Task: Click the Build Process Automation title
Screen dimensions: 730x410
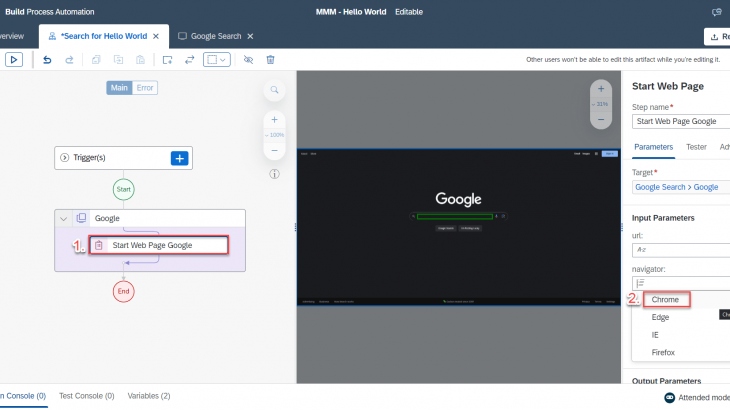Action: point(50,12)
